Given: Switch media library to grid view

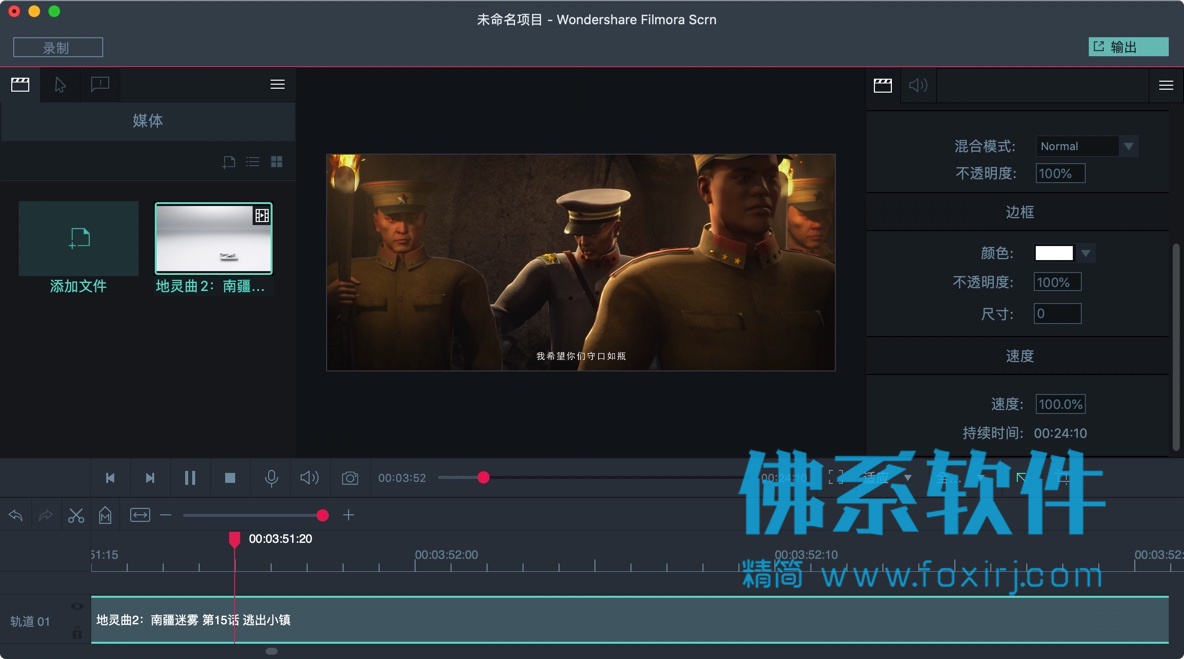Looking at the screenshot, I should point(276,162).
